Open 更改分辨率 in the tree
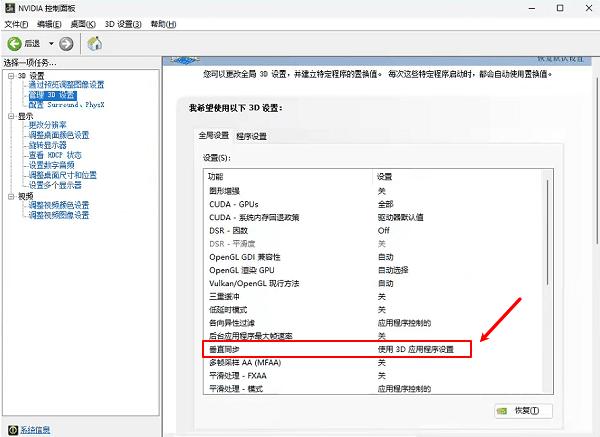 pyautogui.click(x=47, y=125)
